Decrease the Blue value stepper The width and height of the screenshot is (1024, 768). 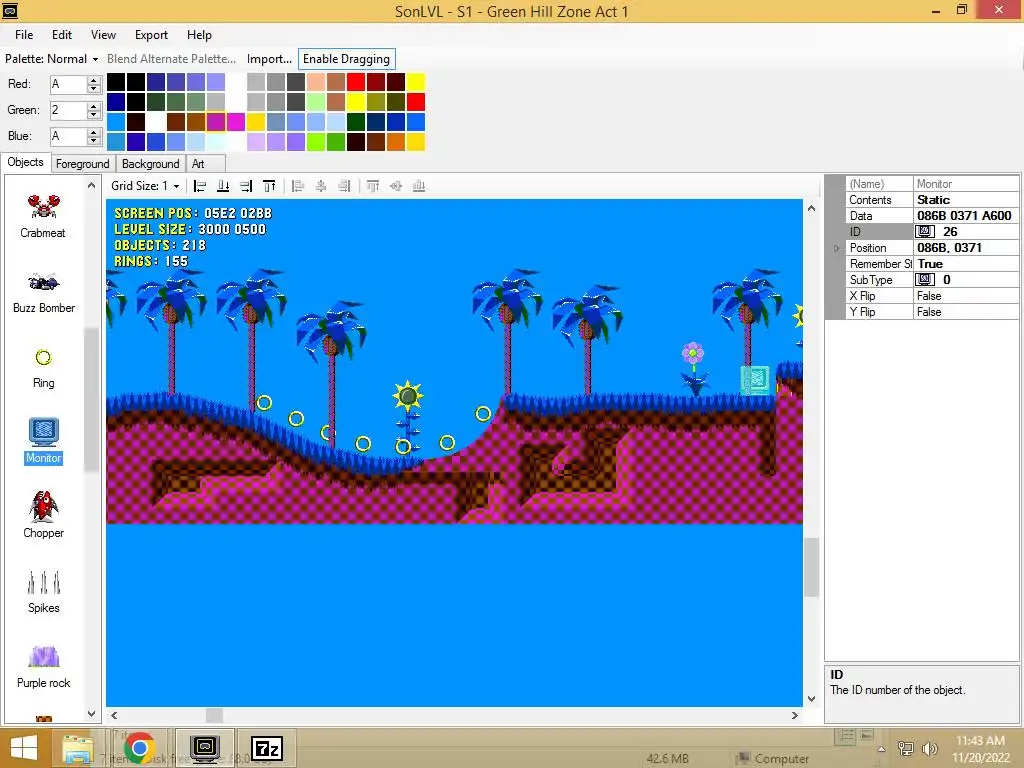tap(94, 140)
